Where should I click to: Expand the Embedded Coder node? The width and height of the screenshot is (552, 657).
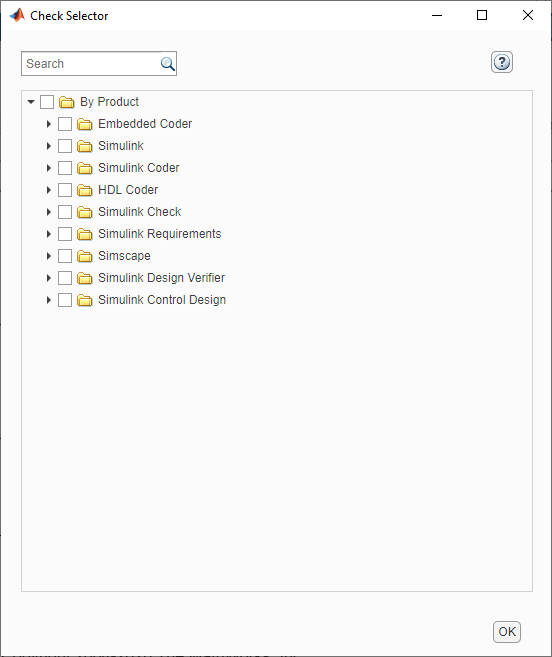pyautogui.click(x=49, y=124)
